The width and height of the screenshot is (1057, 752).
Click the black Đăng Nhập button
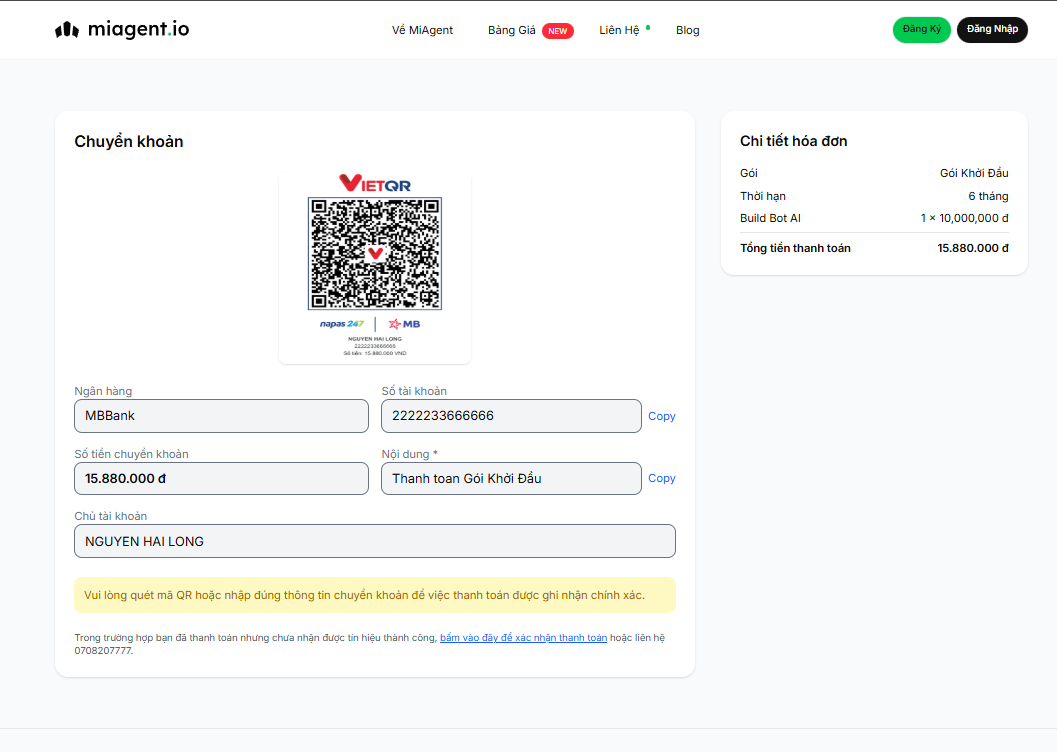click(x=992, y=30)
